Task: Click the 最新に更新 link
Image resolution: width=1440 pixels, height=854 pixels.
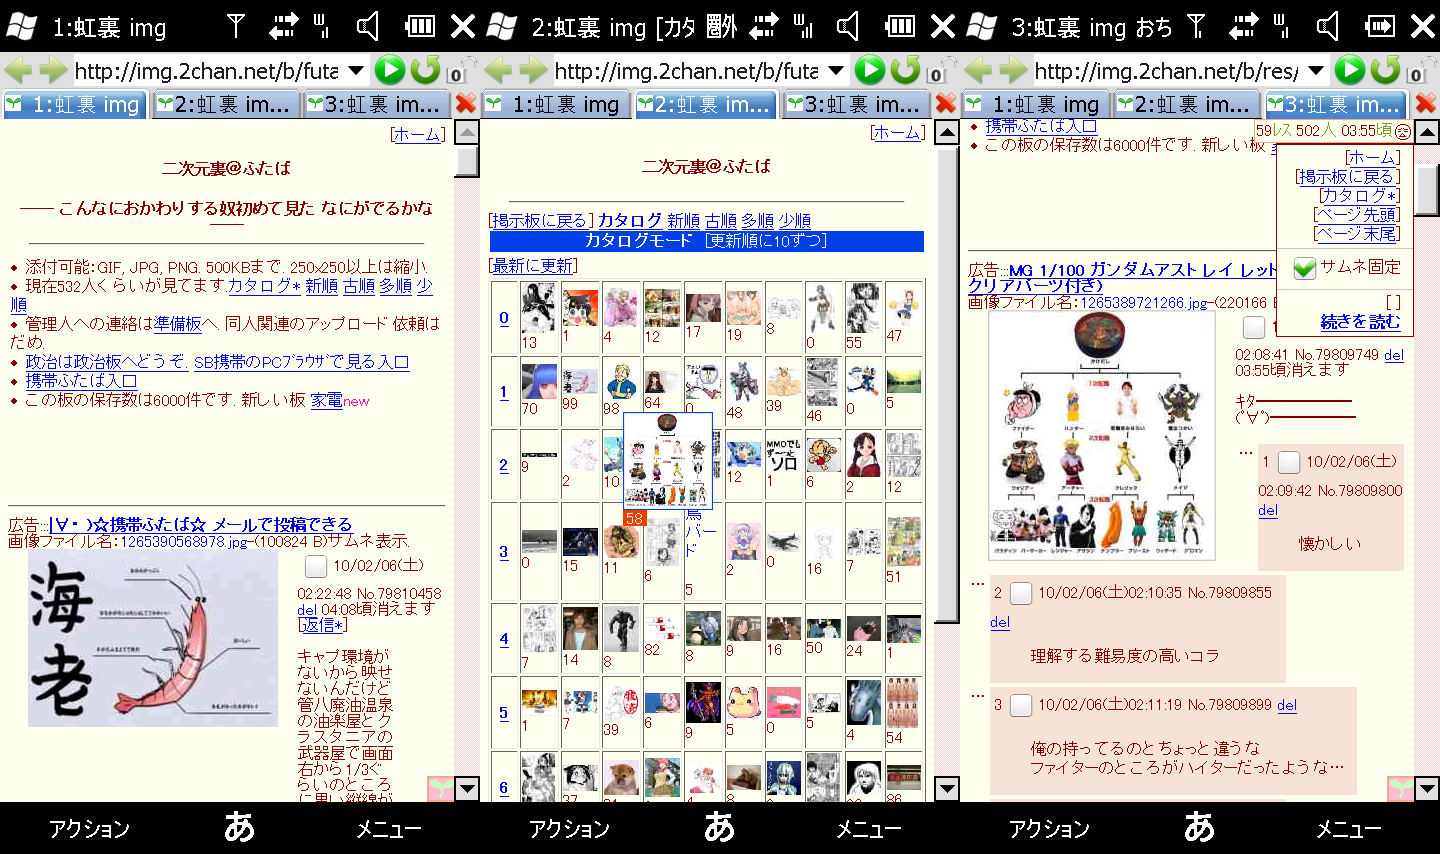Action: [x=533, y=265]
